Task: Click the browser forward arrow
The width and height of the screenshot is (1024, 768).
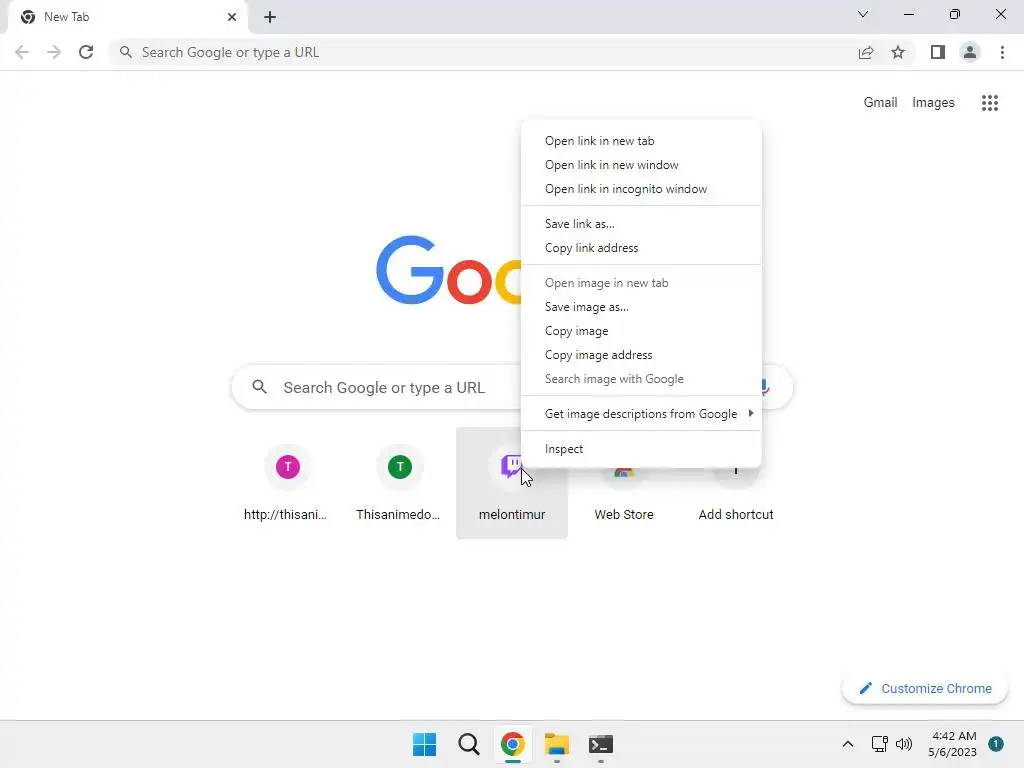Action: pos(54,52)
